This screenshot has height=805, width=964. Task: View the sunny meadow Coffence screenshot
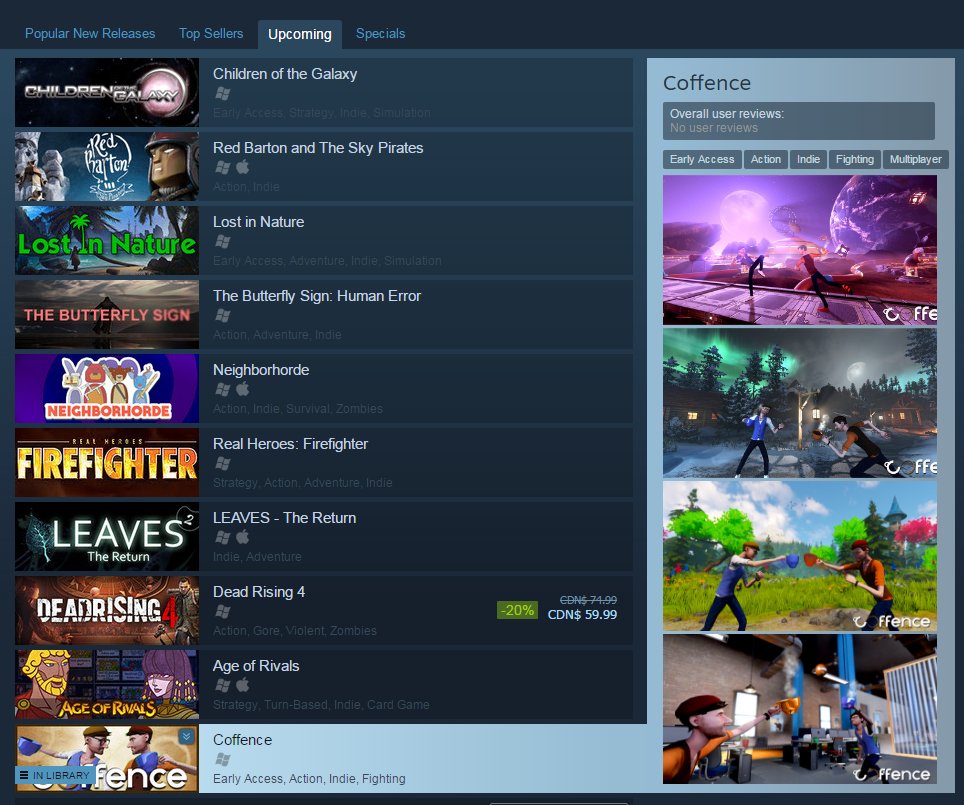pos(800,556)
